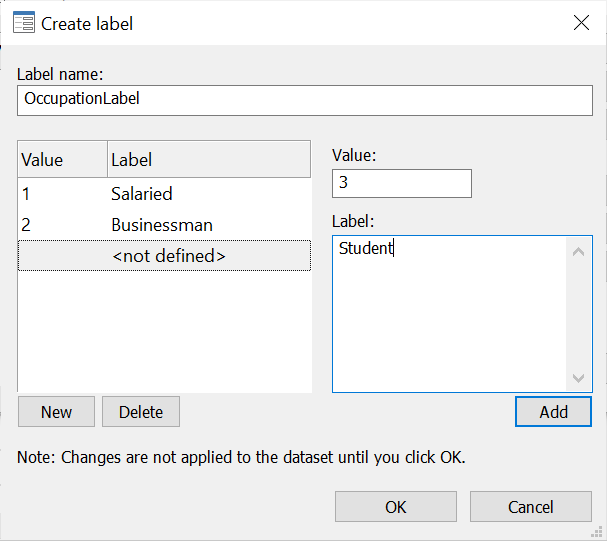This screenshot has width=607, height=541.
Task: Click the Label box scroll down arrow
Action: [578, 378]
